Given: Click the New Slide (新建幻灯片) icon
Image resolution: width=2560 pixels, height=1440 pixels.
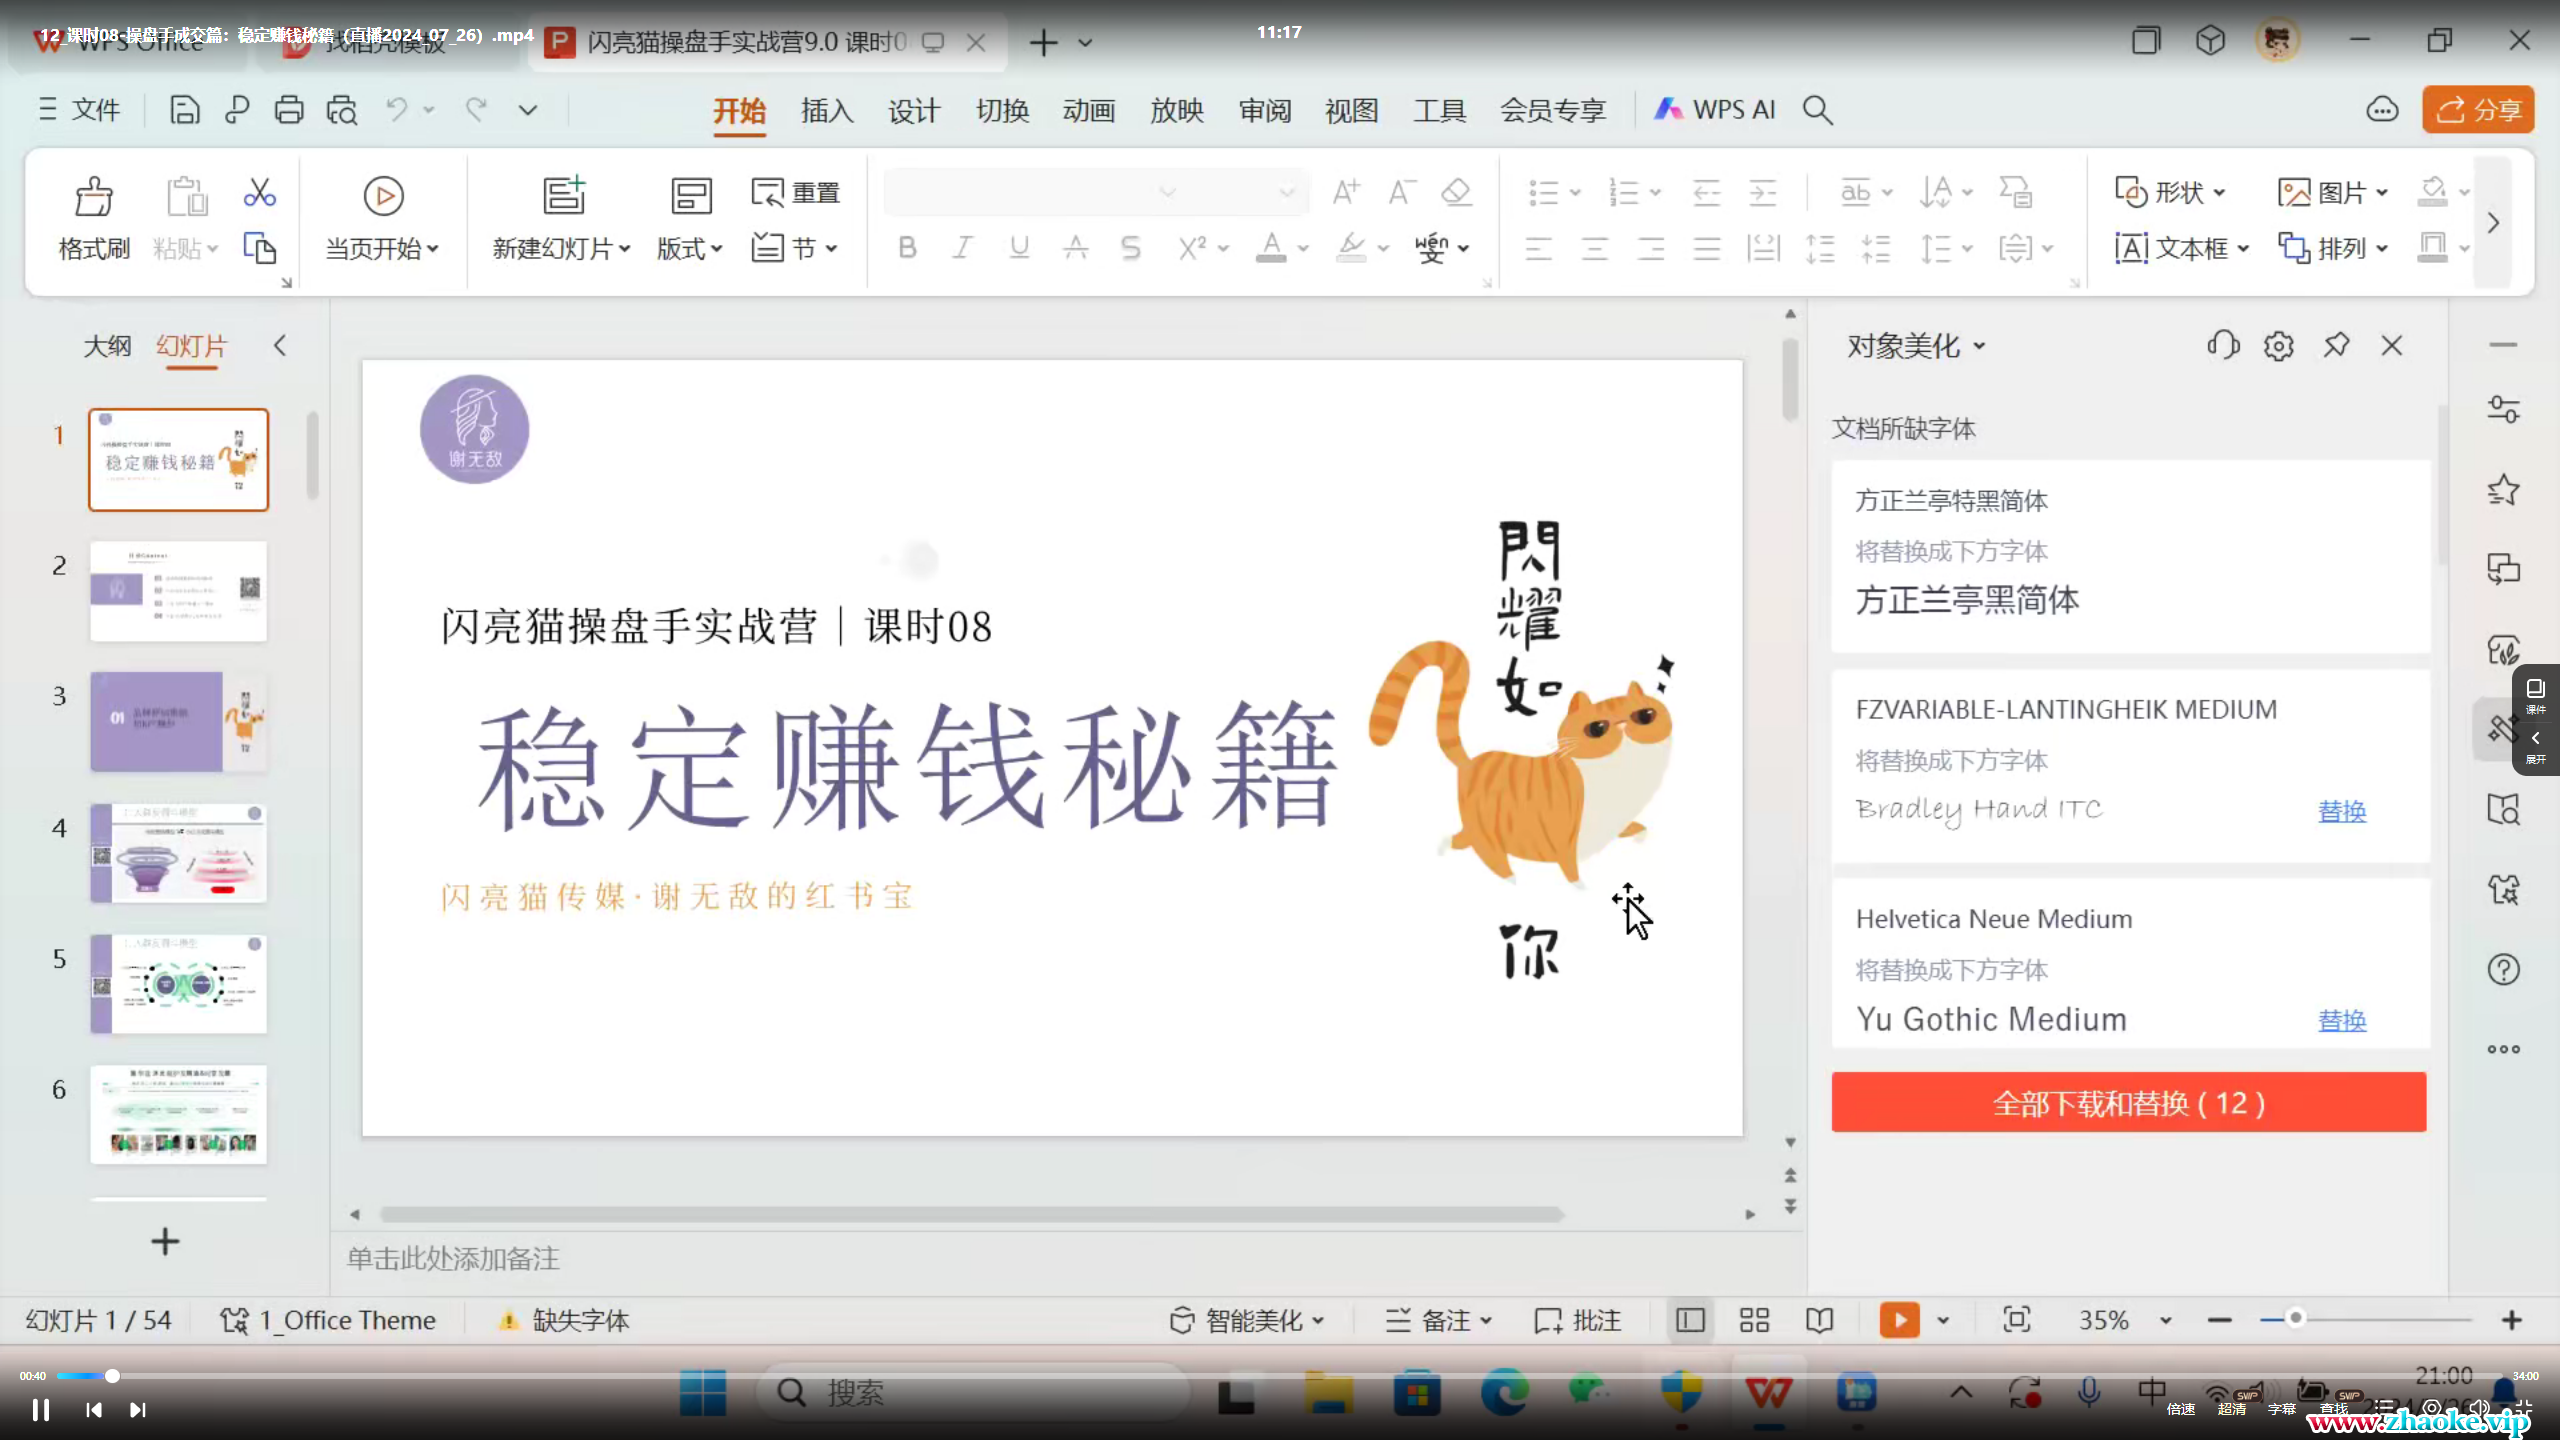Looking at the screenshot, I should coord(563,195).
